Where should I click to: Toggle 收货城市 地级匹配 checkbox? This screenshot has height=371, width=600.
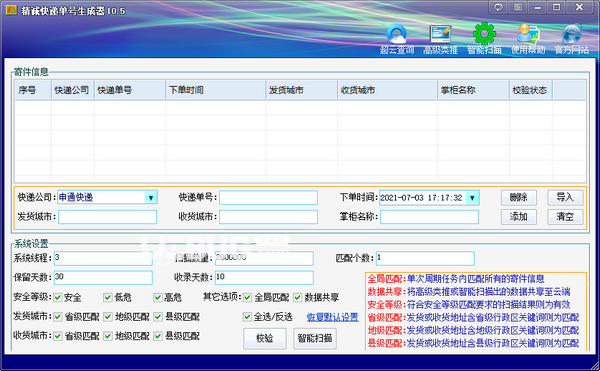pyautogui.click(x=108, y=336)
